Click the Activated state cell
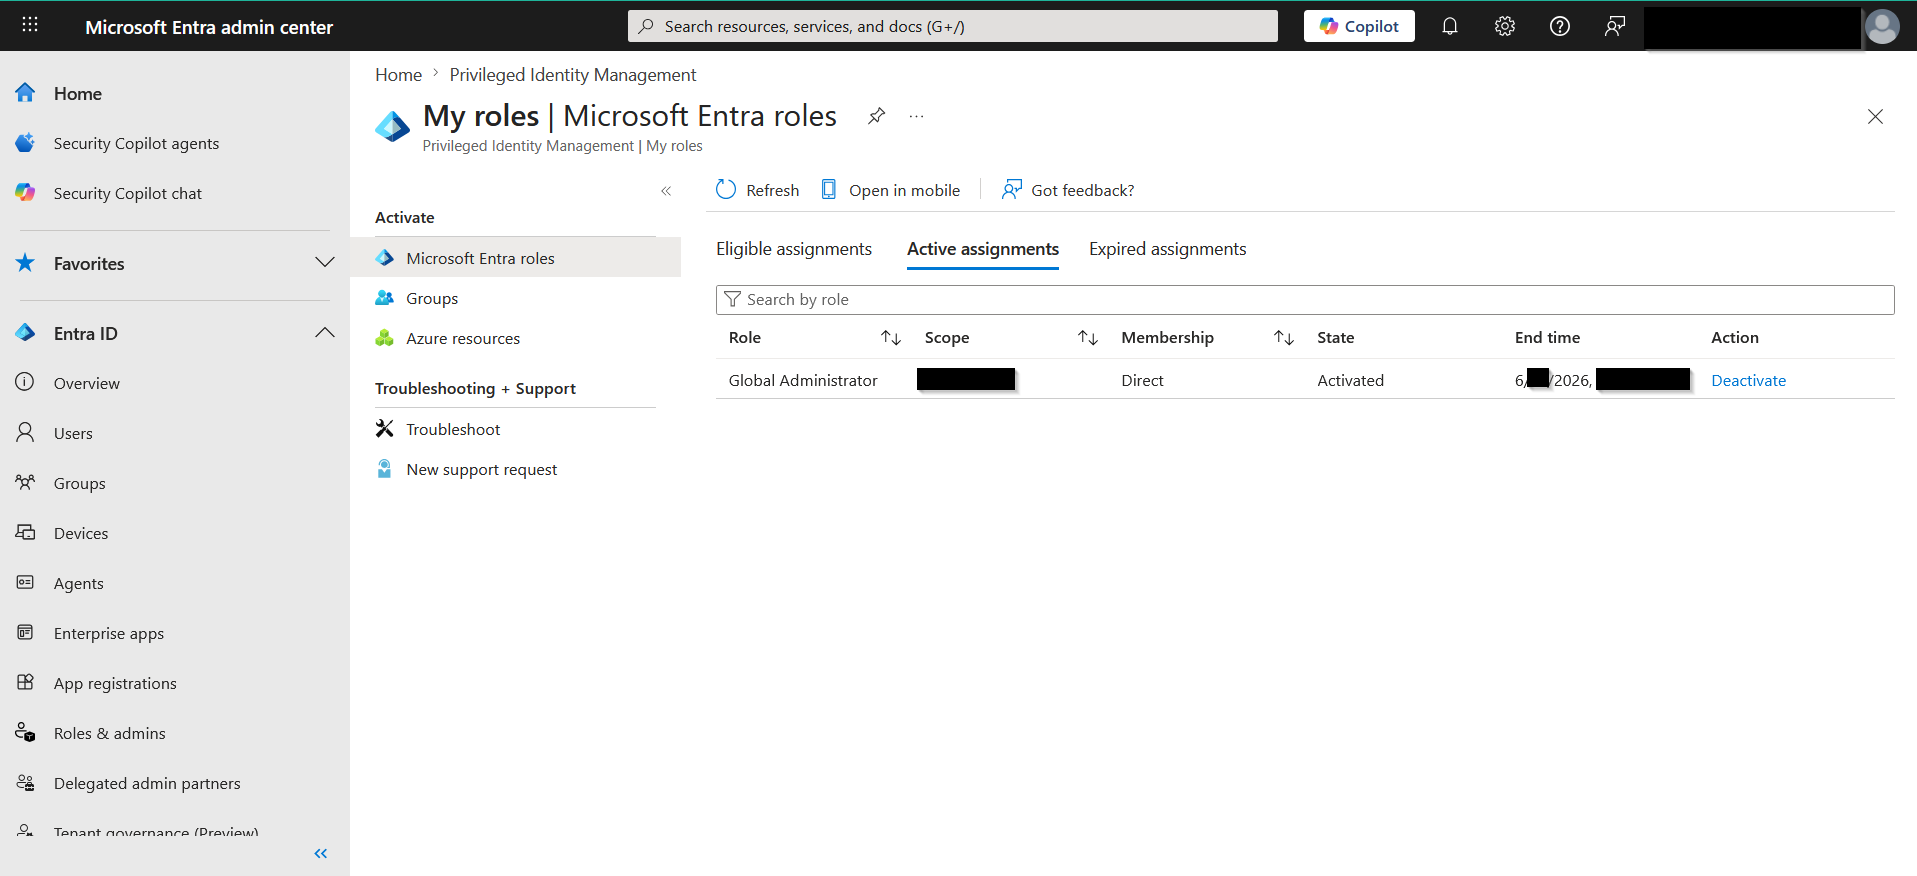 1350,380
